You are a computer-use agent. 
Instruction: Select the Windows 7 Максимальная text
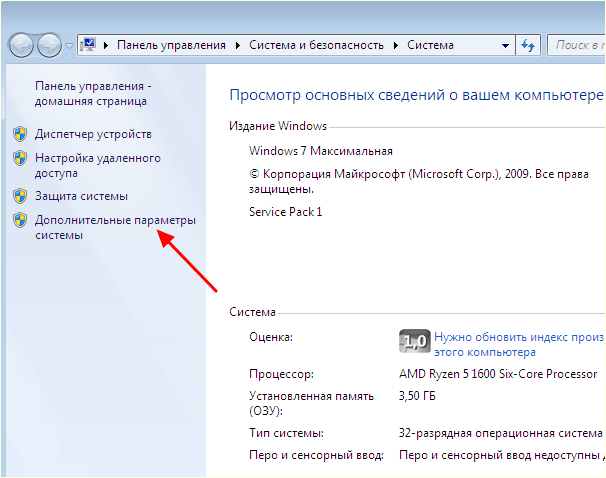coord(321,151)
